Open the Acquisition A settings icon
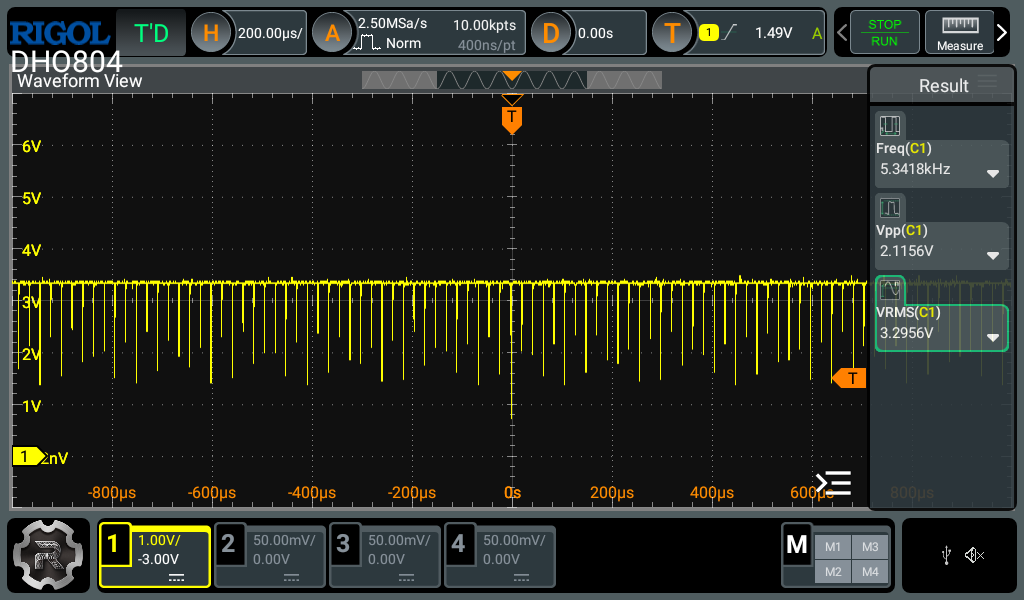Screen dimensions: 1024x600 click(x=332, y=33)
